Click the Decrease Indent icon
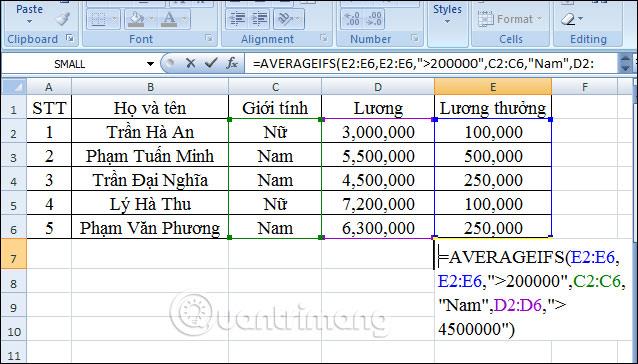 pyautogui.click(x=237, y=19)
